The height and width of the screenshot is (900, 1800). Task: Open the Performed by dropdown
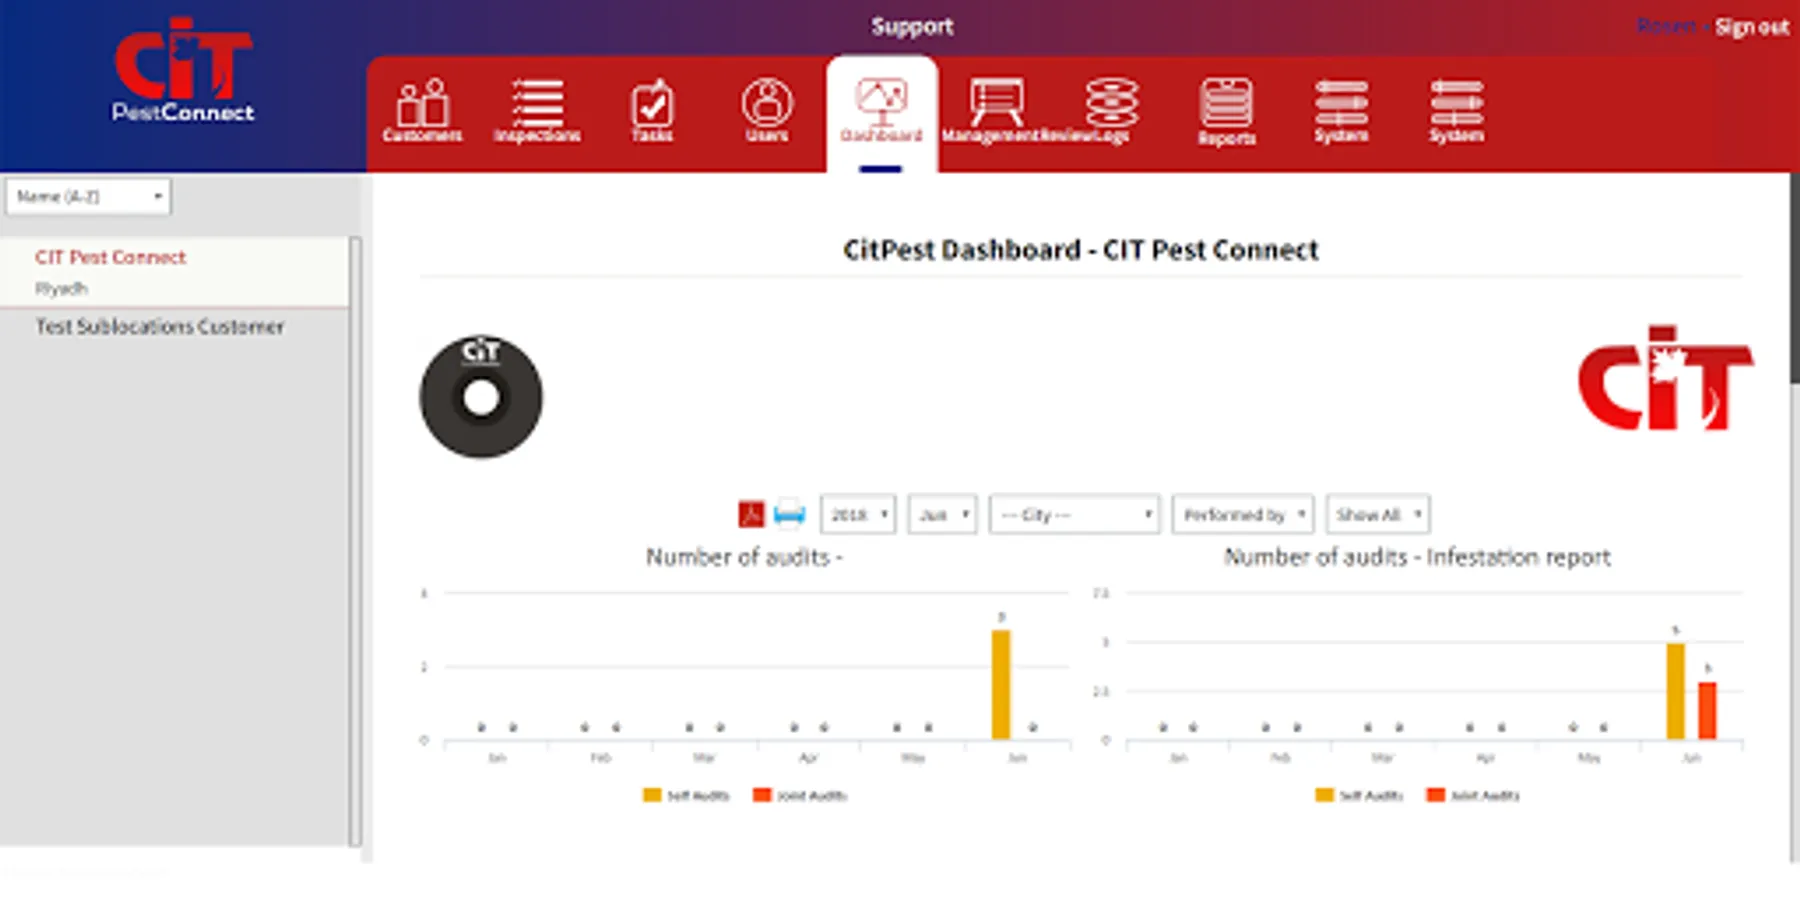coord(1243,514)
